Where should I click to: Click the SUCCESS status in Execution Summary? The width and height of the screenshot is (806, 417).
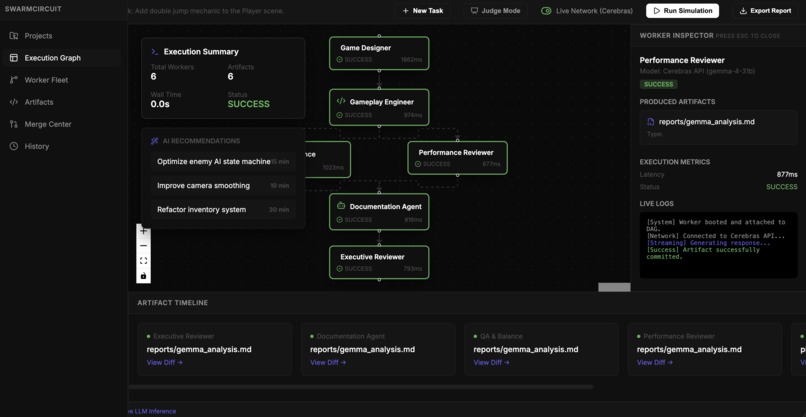pyautogui.click(x=248, y=104)
